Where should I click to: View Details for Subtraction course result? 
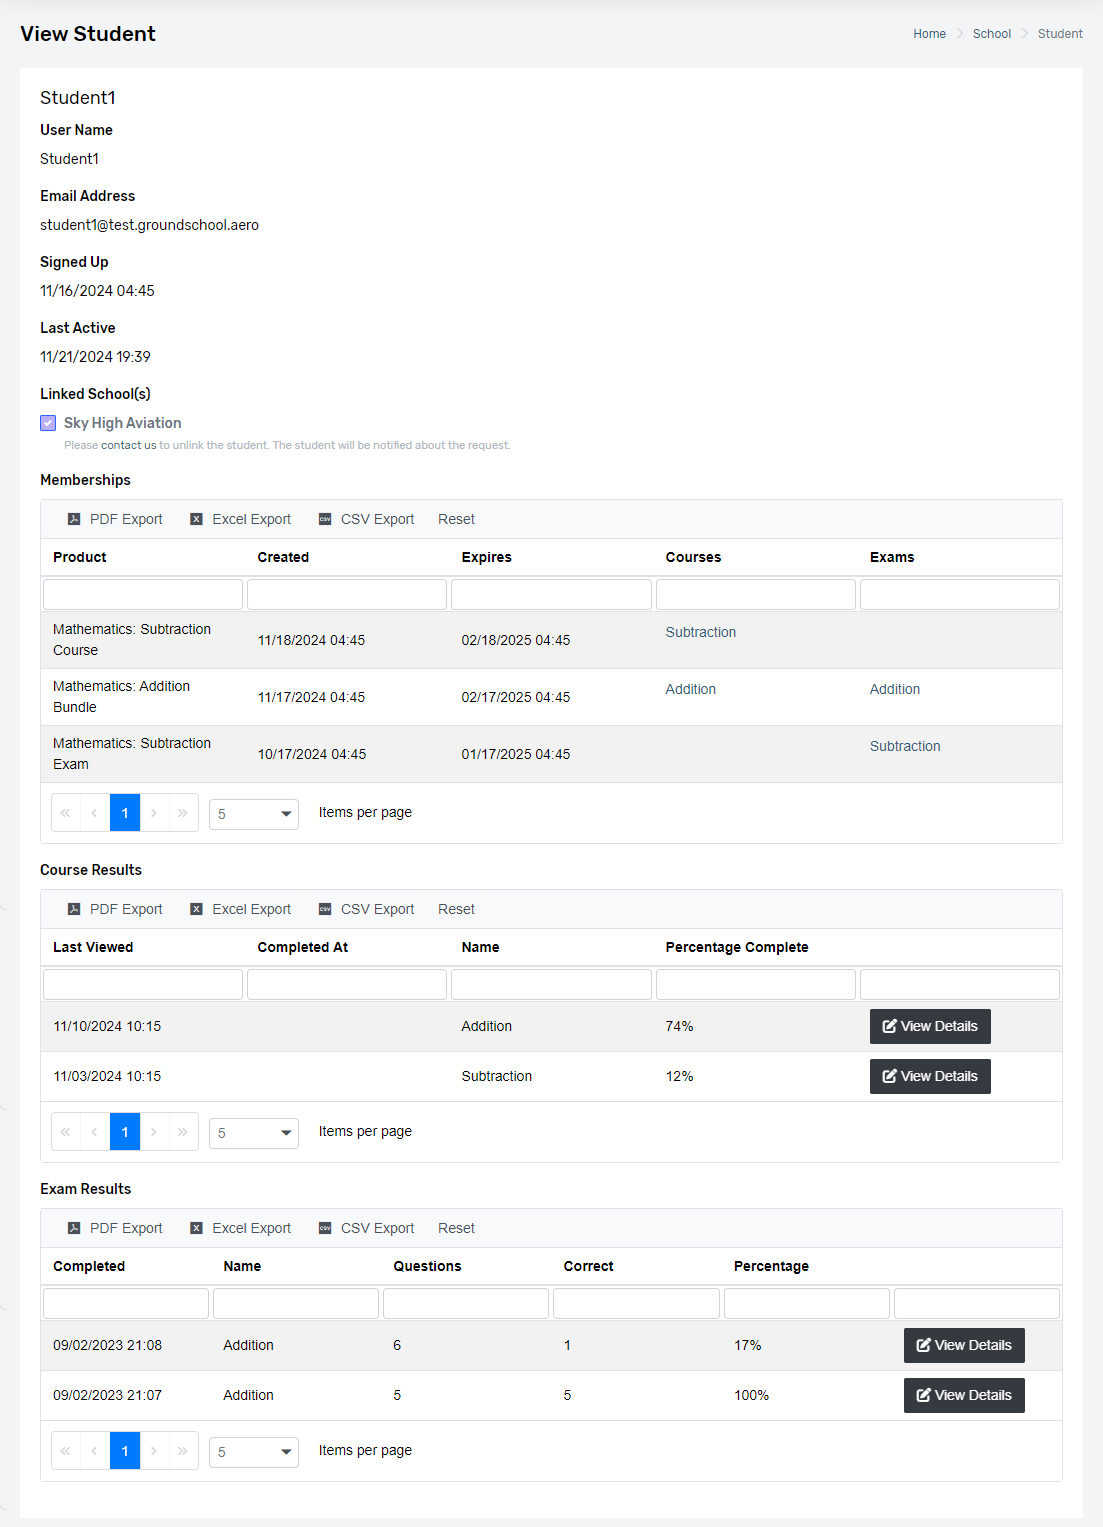pos(930,1076)
